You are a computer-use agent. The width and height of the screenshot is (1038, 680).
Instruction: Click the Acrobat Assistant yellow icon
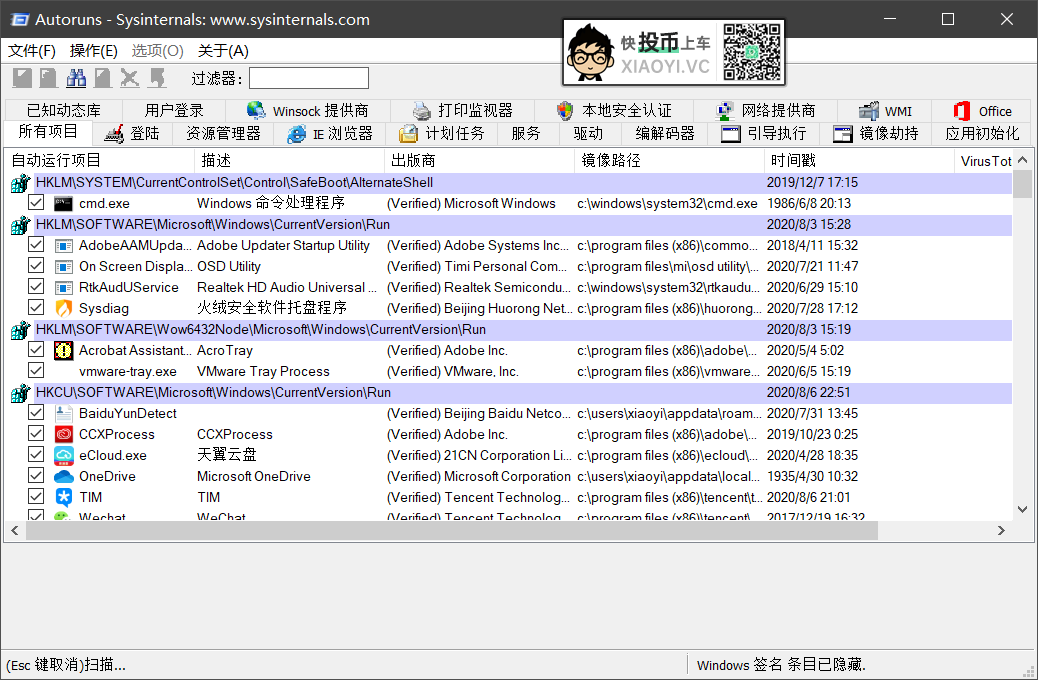pyautogui.click(x=64, y=350)
